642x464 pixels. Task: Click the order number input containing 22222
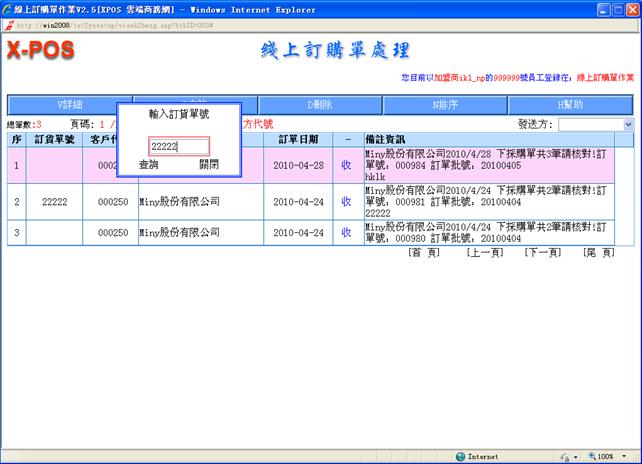tap(179, 146)
